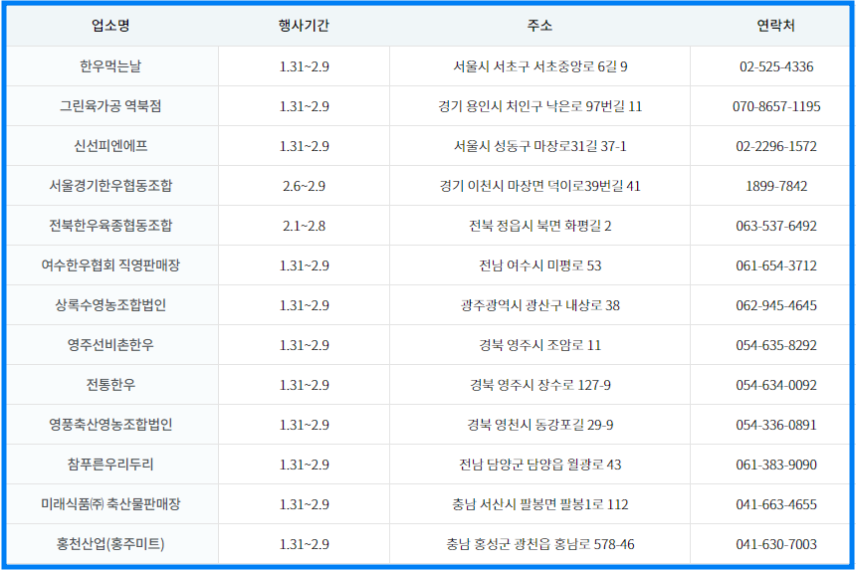Click phone number 070-8657-1195
This screenshot has width=857, height=570.
[x=776, y=106]
